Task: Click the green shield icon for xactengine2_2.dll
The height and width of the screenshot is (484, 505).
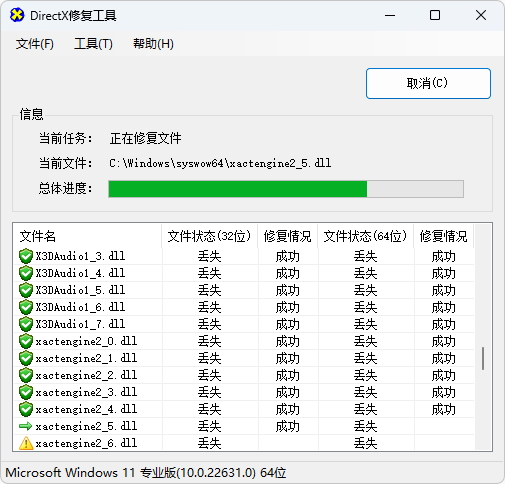Action: pyautogui.click(x=26, y=375)
